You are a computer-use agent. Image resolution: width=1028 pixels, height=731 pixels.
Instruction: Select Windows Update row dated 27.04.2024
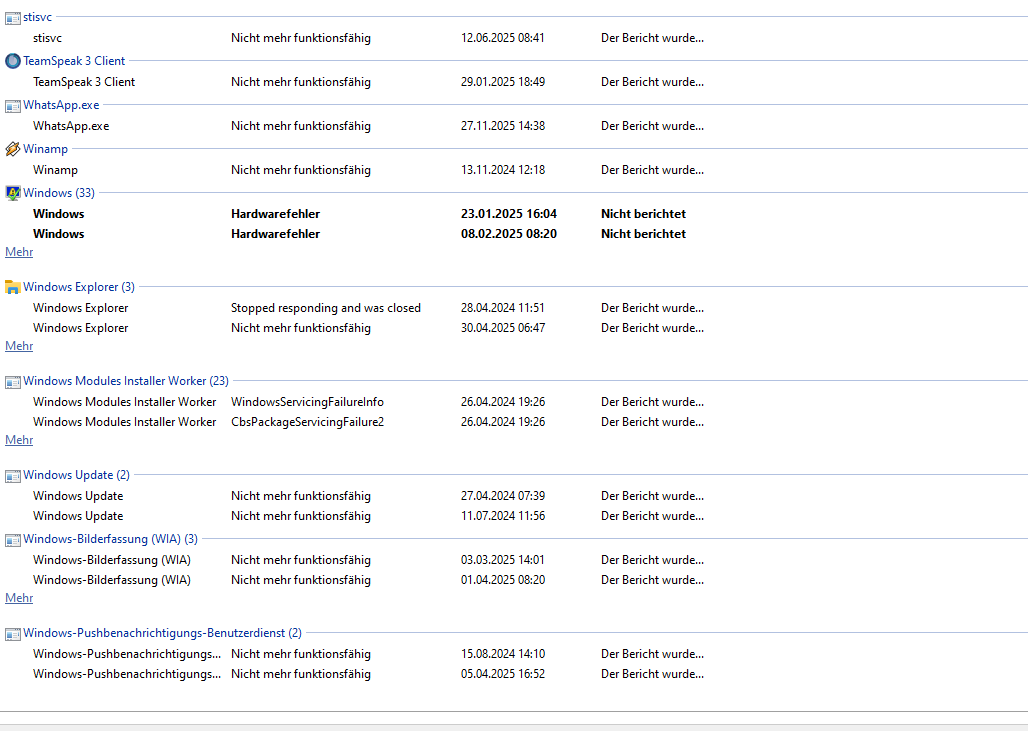coord(368,496)
